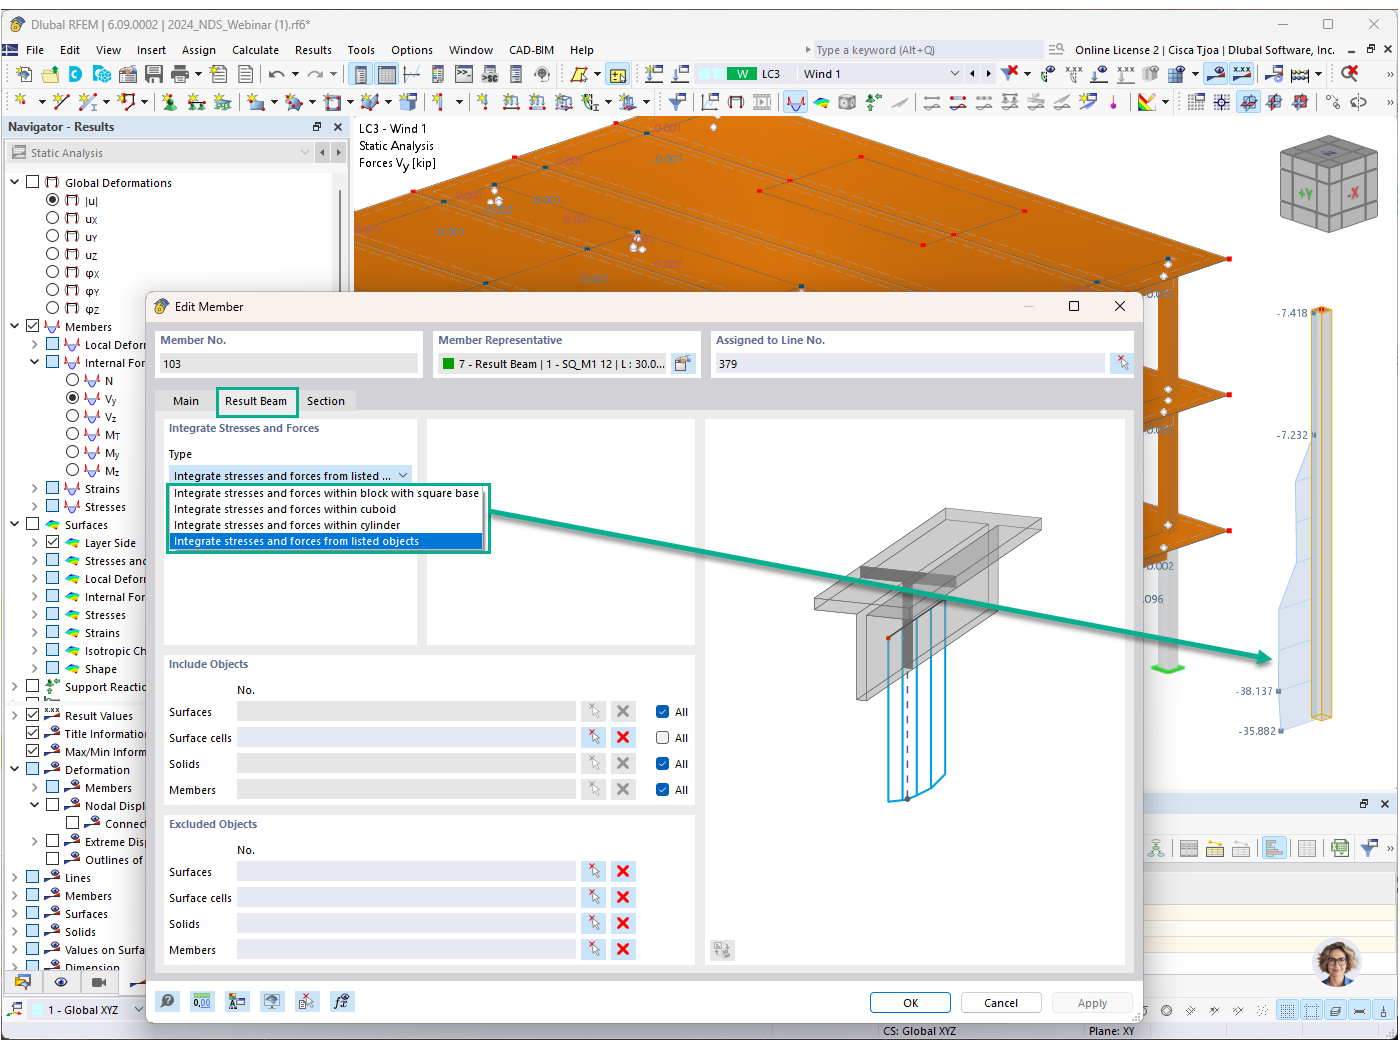Click the Save icon in main toolbar

coord(153,73)
